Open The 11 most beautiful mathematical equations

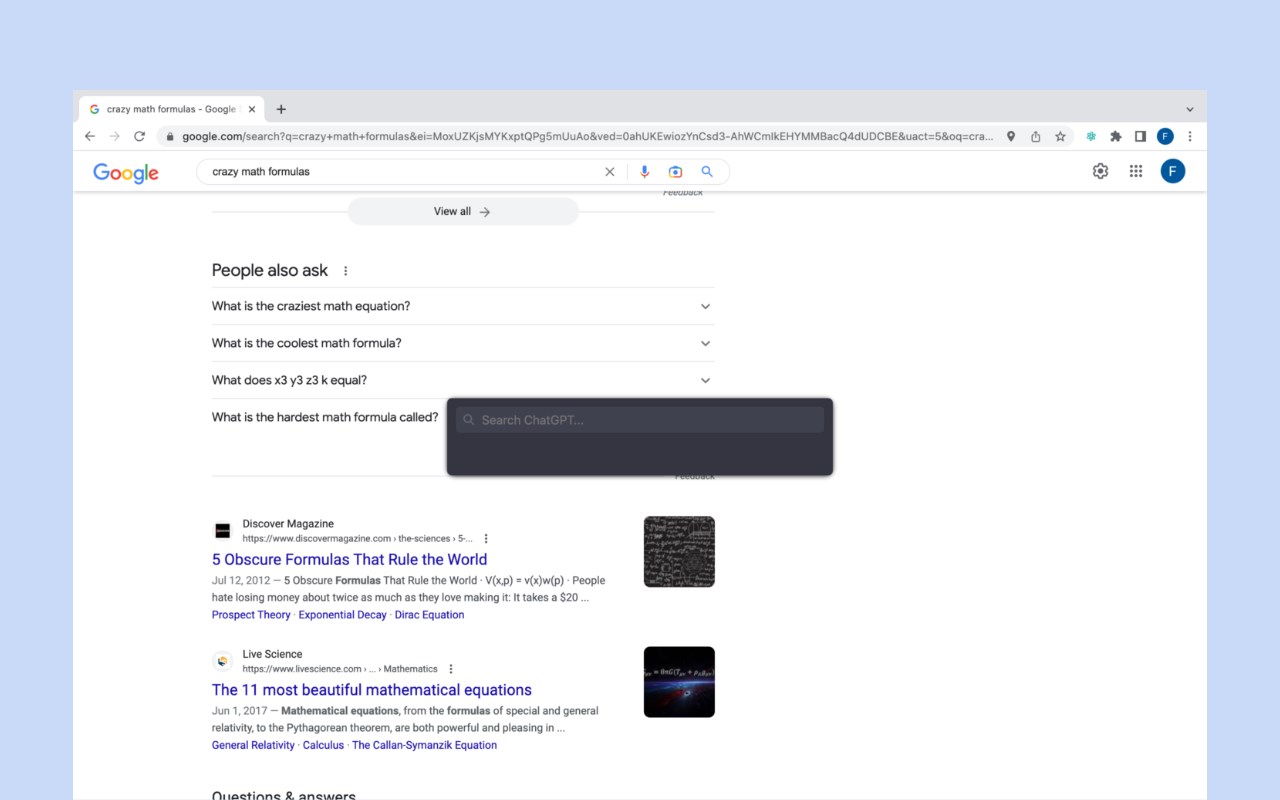[x=372, y=689]
